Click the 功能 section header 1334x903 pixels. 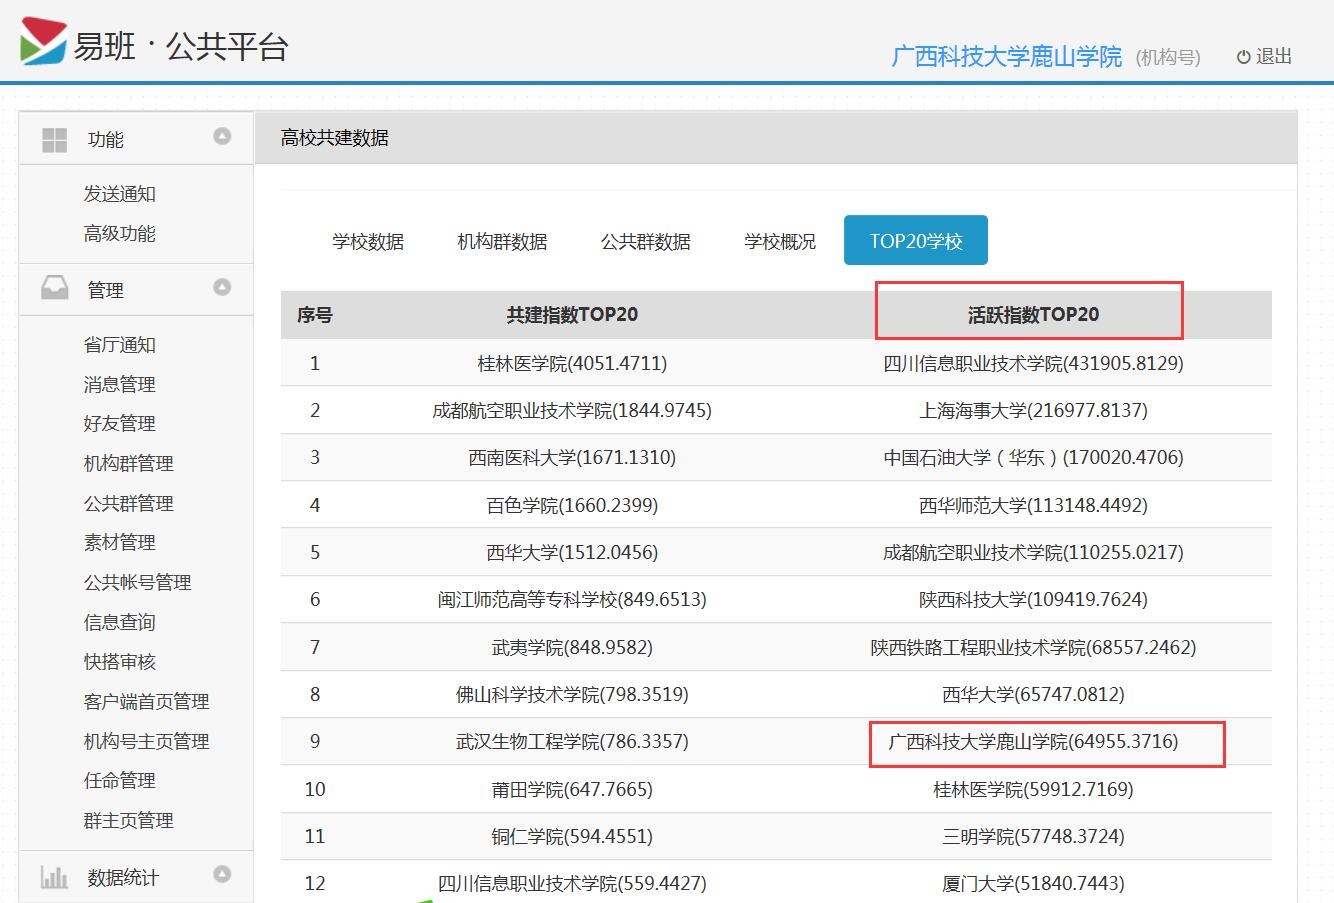click(136, 138)
